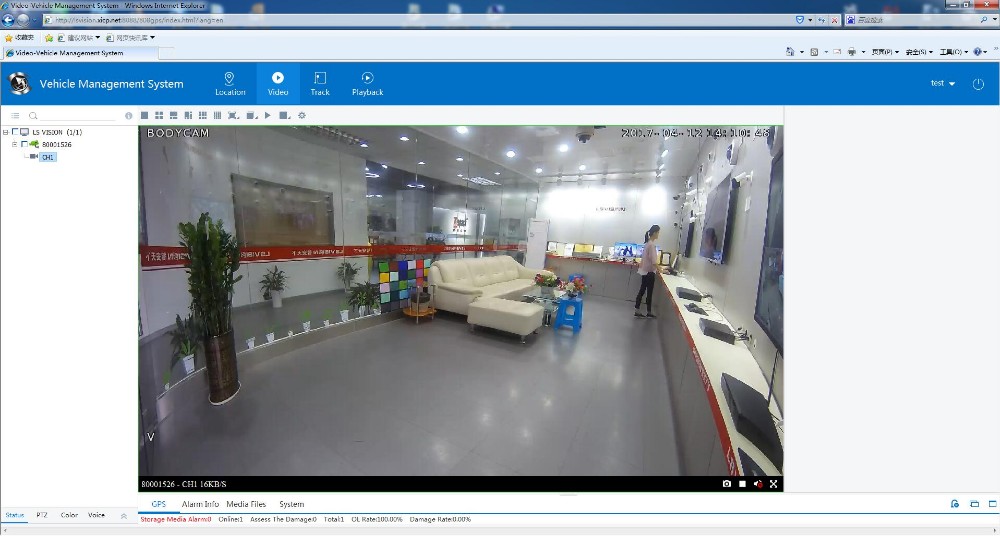Click the bottom panel restore window icon

pyautogui.click(x=974, y=504)
